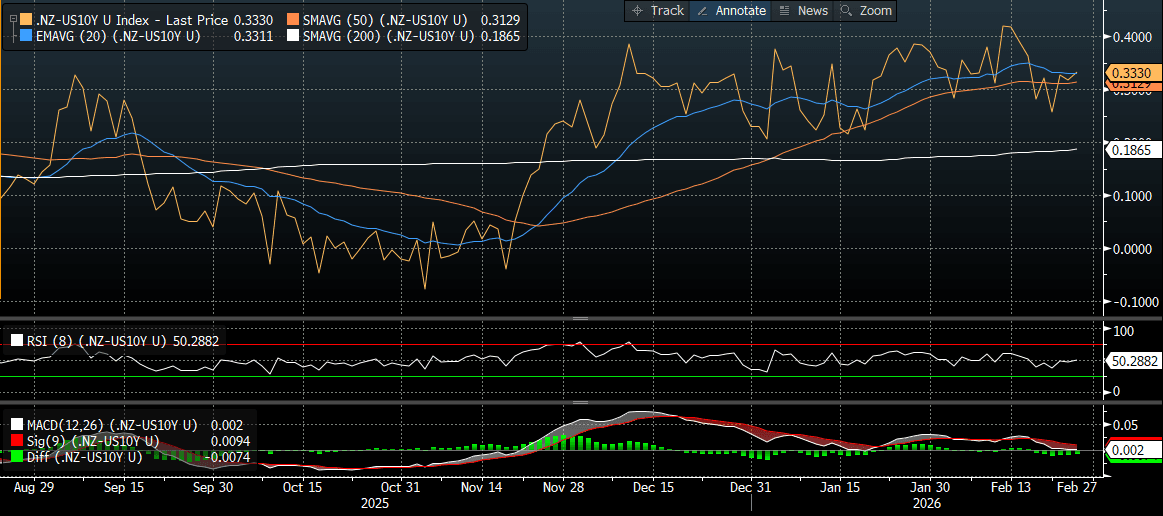
Task: Click the 0.002 MACD axis value tag
Action: tap(1129, 450)
